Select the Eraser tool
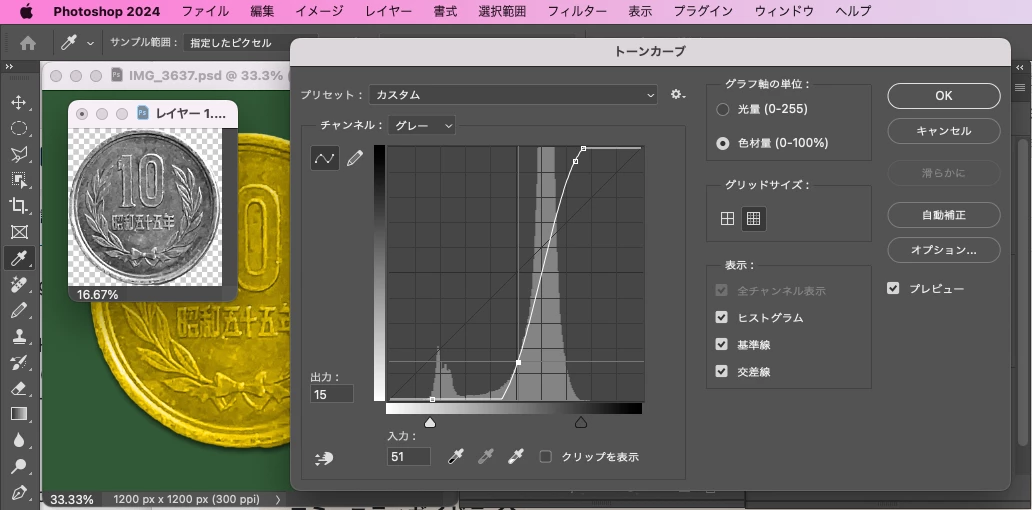Viewport: 1032px width, 510px height. pyautogui.click(x=18, y=388)
